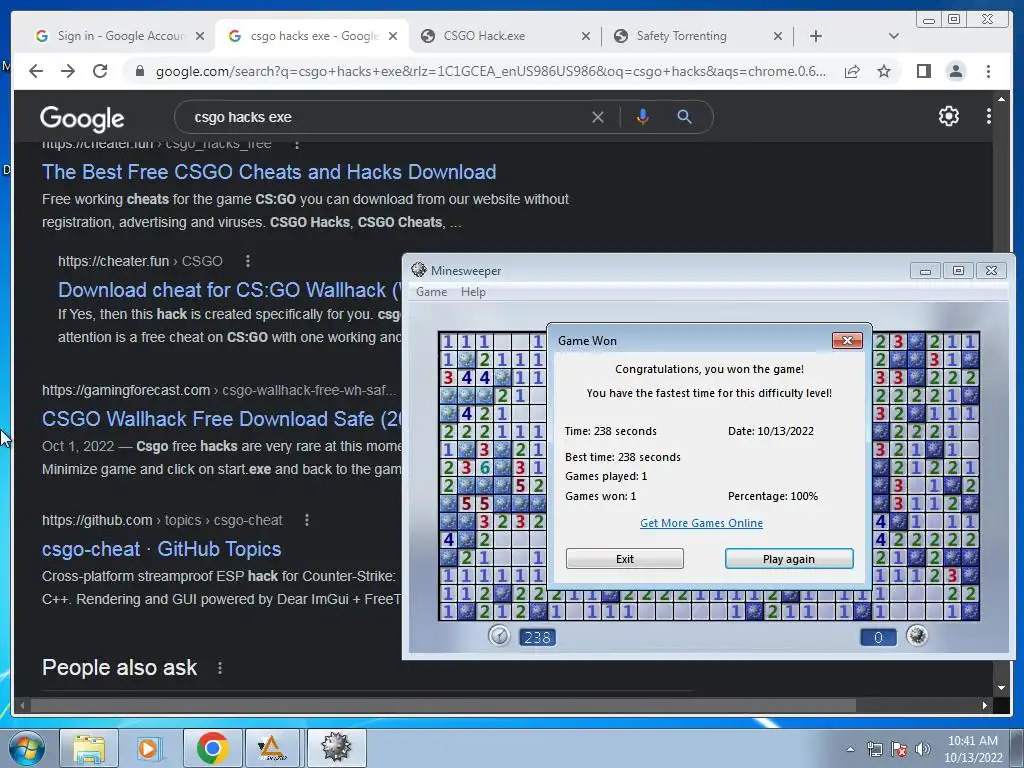Click the share page icon in address bar
This screenshot has height=768, width=1024.
[852, 71]
